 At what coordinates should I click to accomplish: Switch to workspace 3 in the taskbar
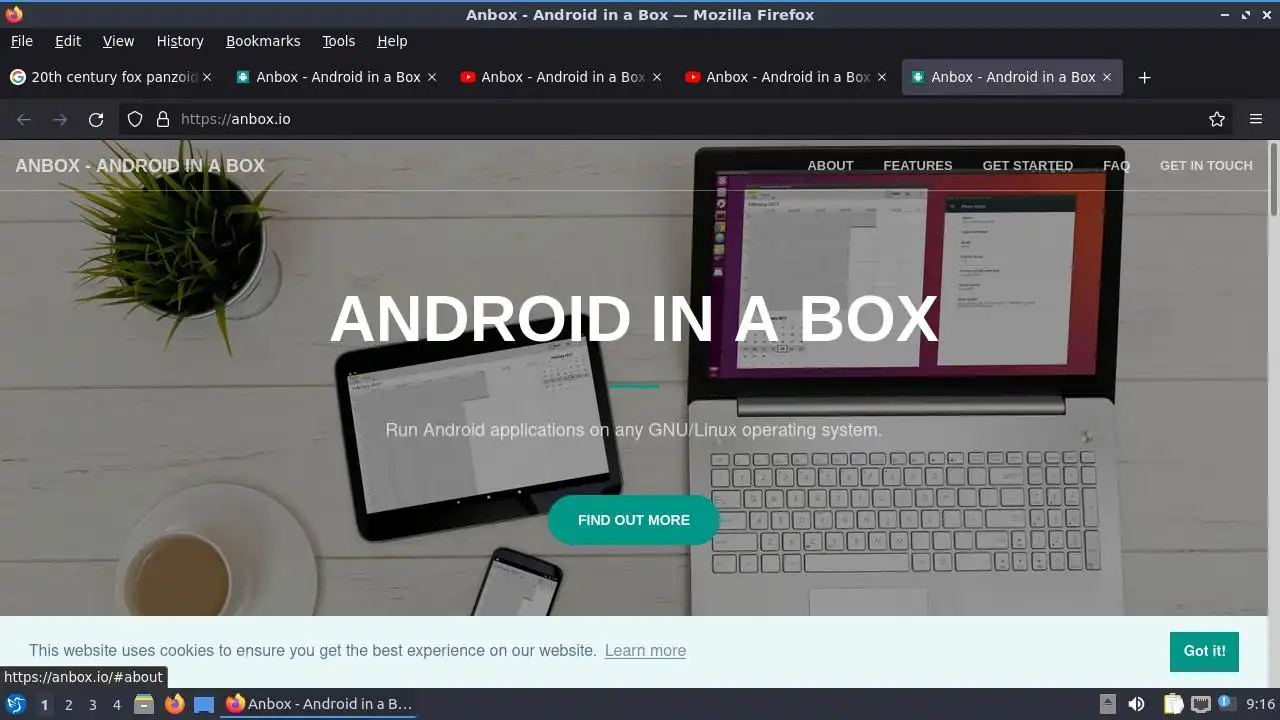(93, 704)
